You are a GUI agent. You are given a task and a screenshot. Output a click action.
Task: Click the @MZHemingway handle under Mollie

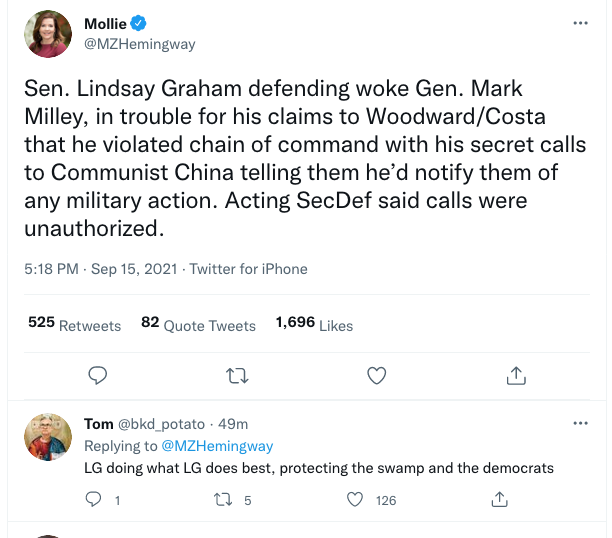pos(139,44)
